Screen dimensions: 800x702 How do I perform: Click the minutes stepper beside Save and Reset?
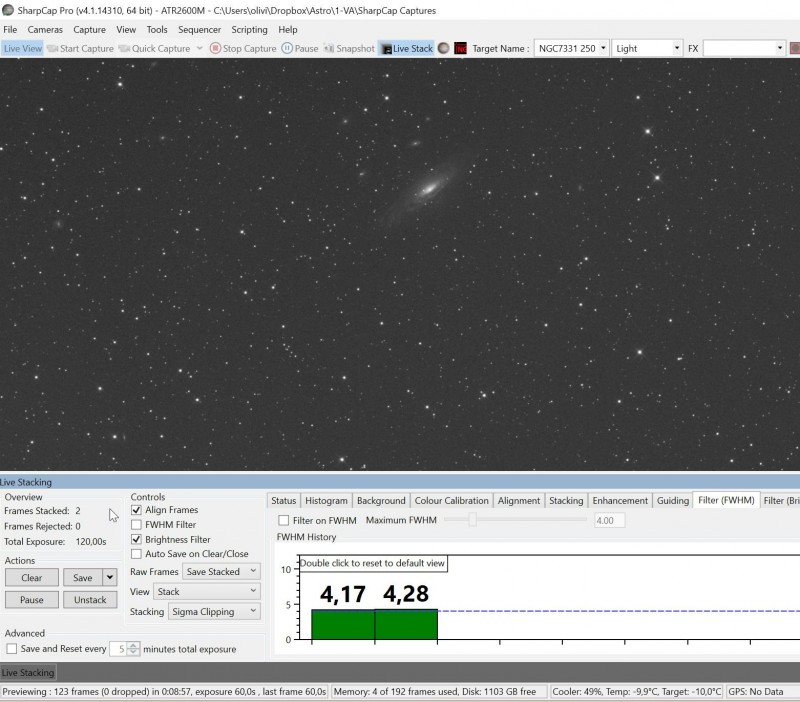point(133,649)
